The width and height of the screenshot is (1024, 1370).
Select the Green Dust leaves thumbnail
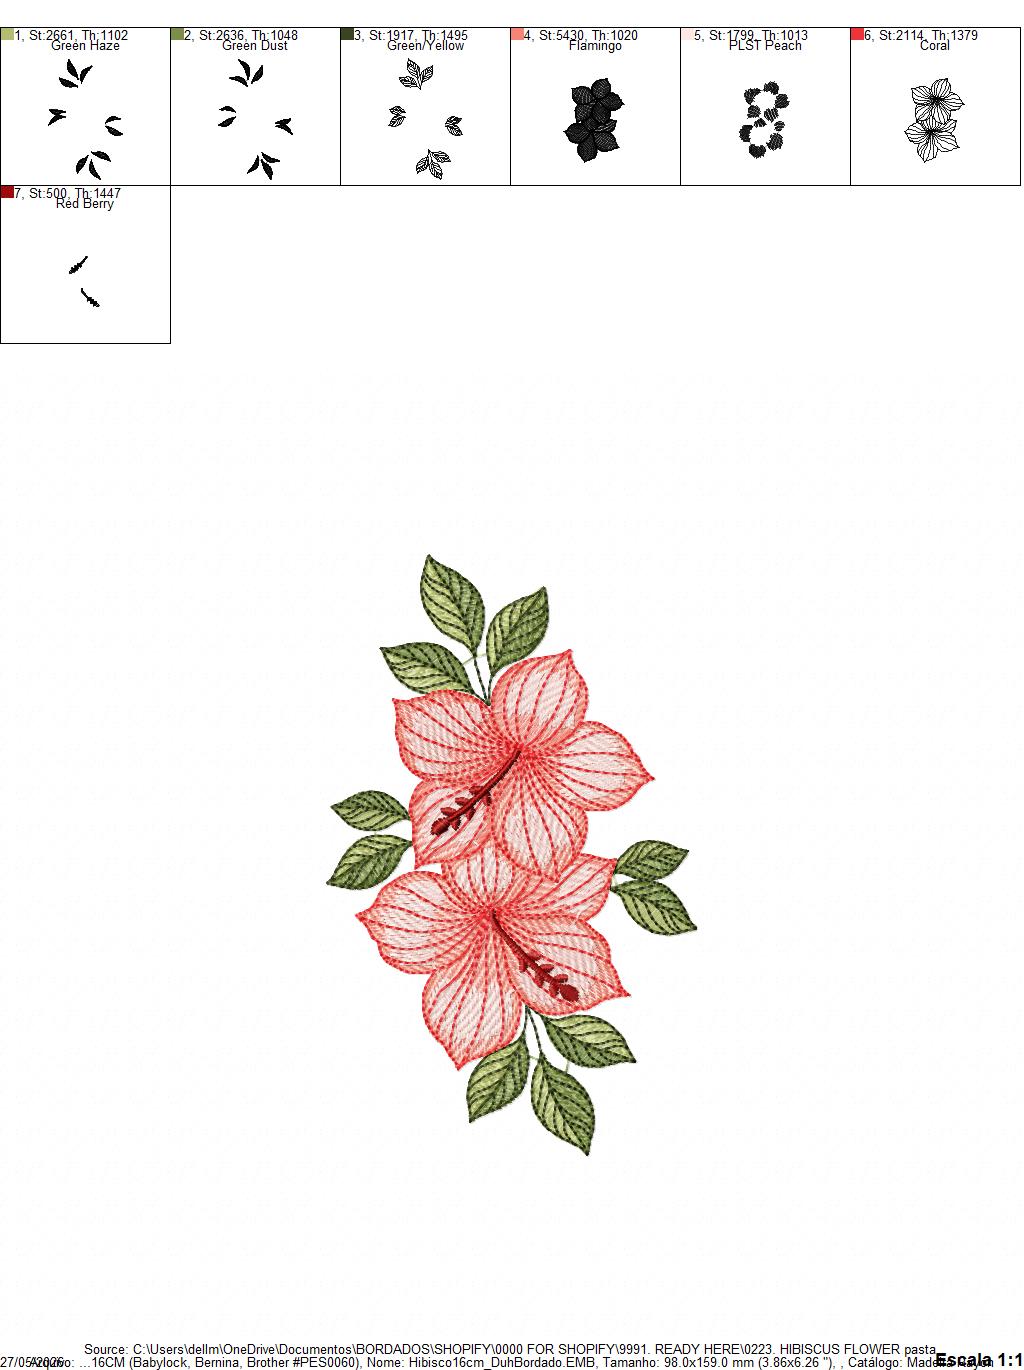point(255,118)
